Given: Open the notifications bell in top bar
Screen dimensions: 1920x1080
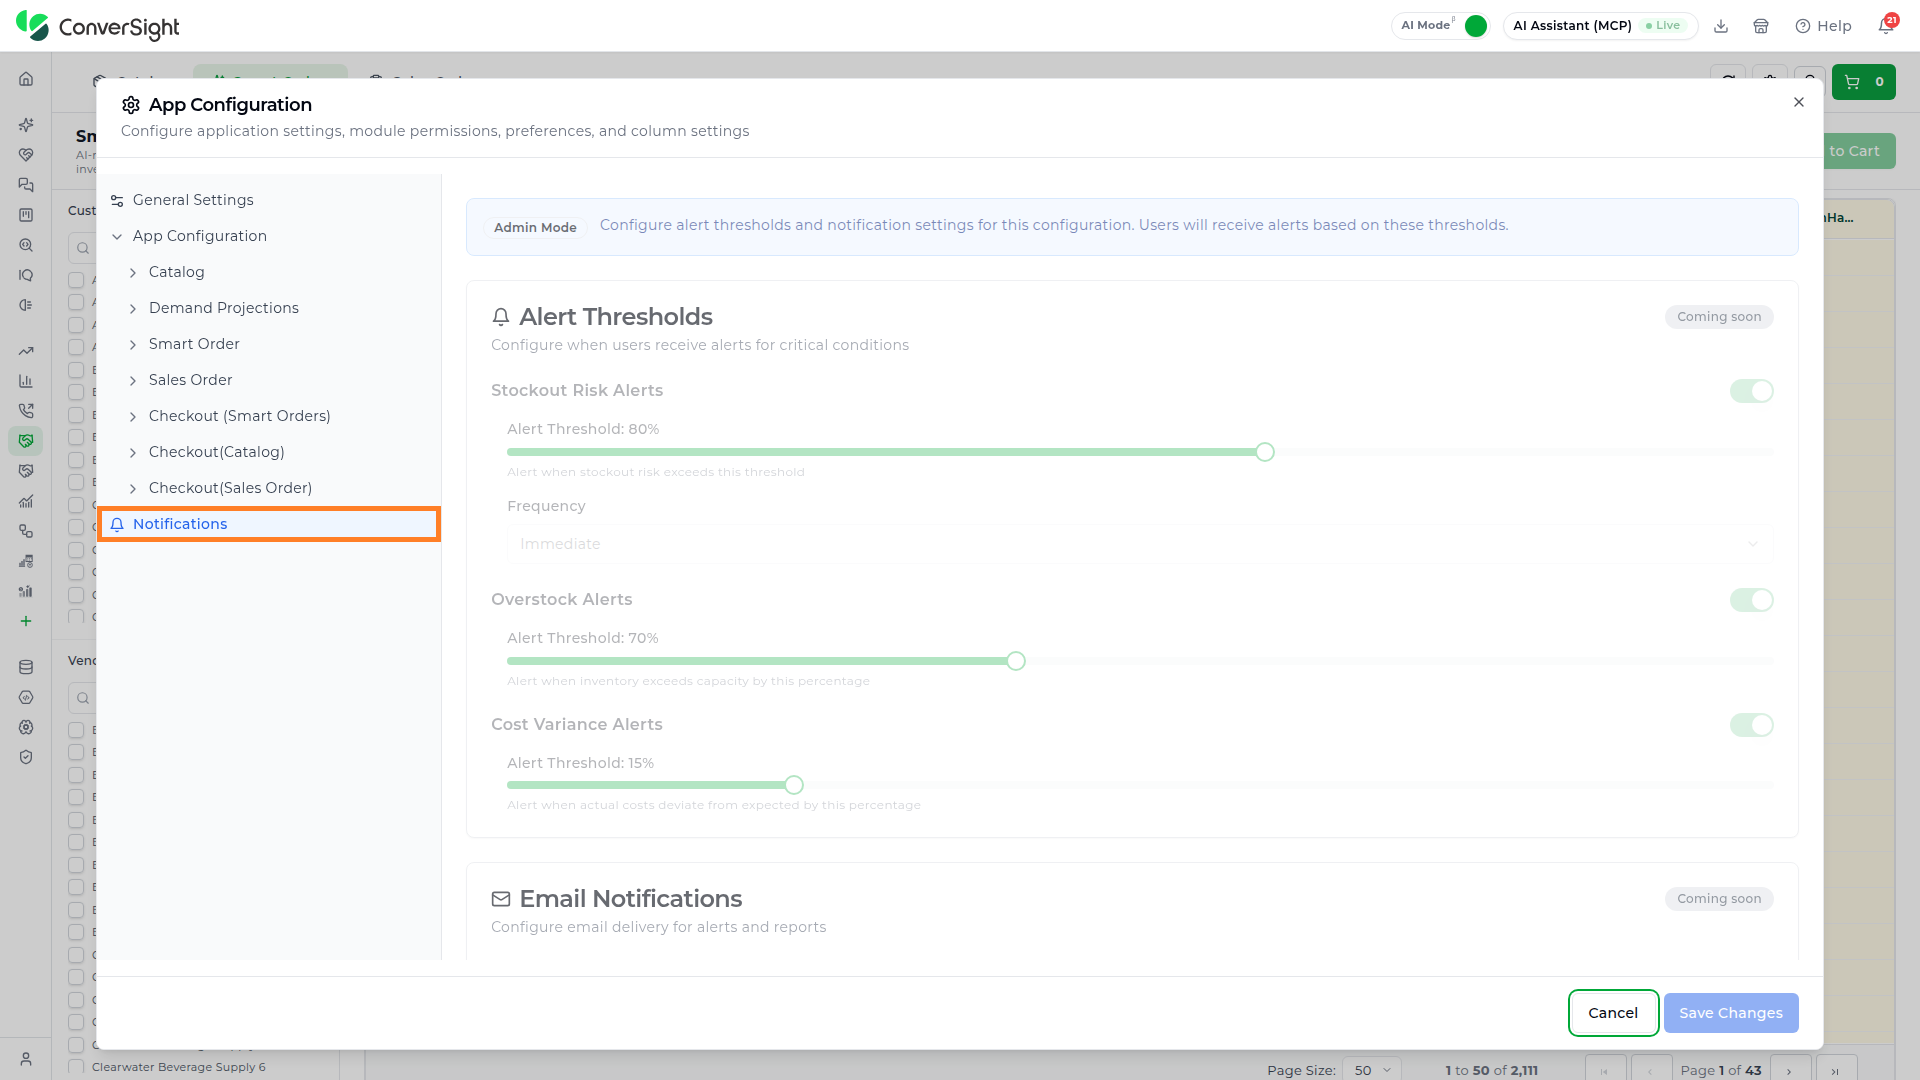Looking at the screenshot, I should click(x=1885, y=26).
